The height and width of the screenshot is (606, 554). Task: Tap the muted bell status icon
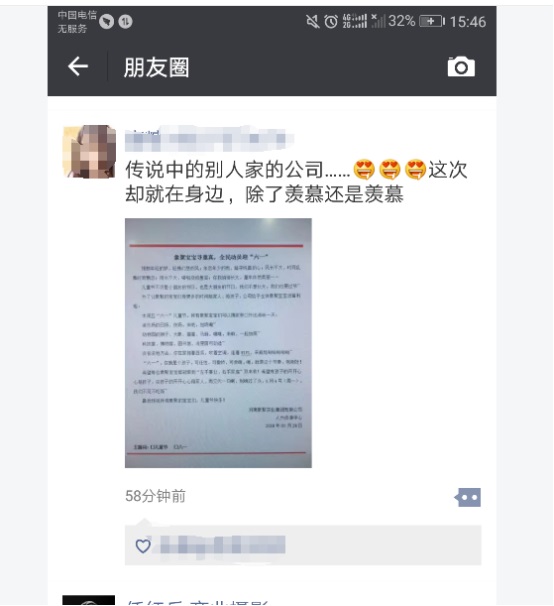tap(313, 21)
